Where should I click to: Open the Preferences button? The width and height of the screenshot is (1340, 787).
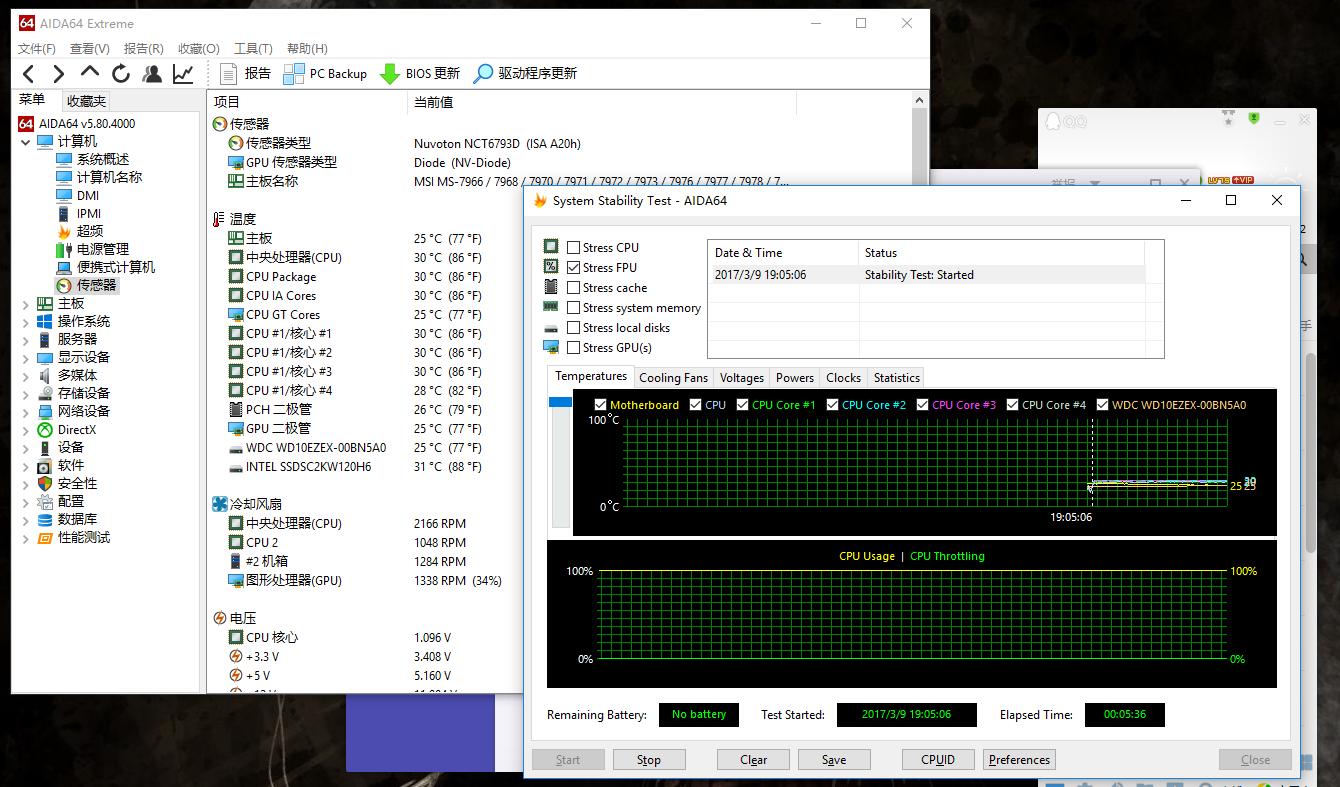(1019, 760)
